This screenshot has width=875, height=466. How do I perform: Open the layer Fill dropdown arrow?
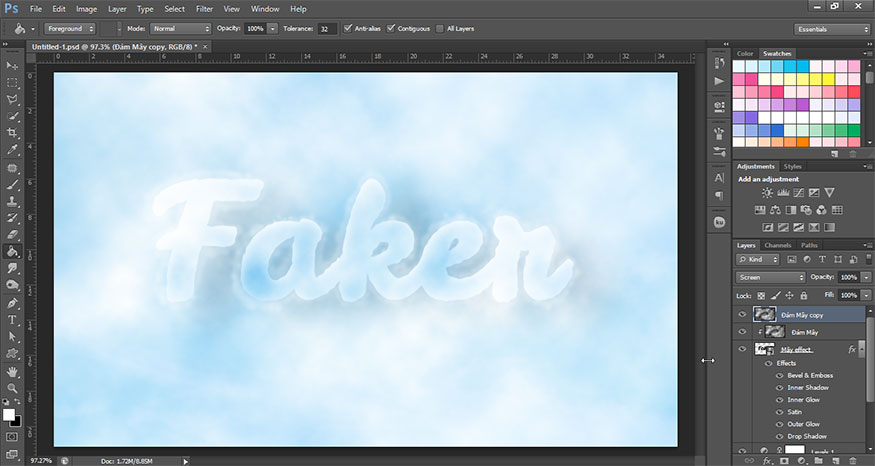pyautogui.click(x=866, y=295)
